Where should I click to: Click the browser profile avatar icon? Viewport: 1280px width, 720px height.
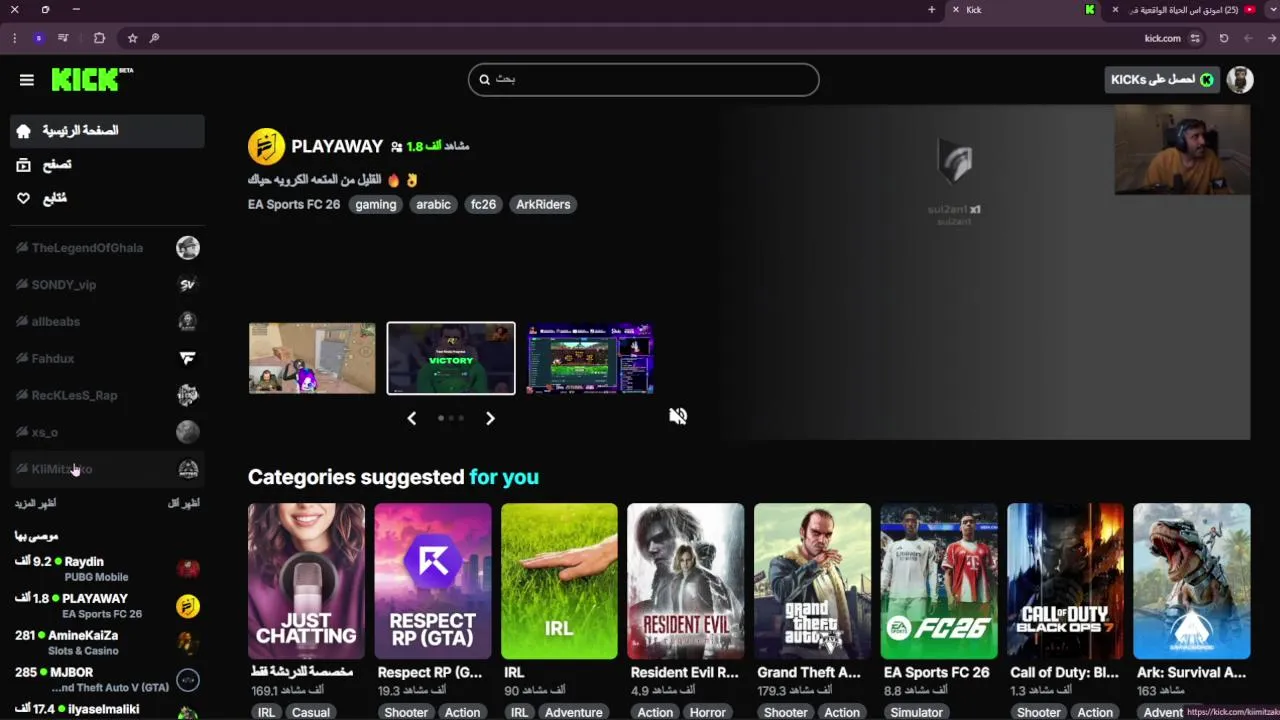[x=38, y=38]
